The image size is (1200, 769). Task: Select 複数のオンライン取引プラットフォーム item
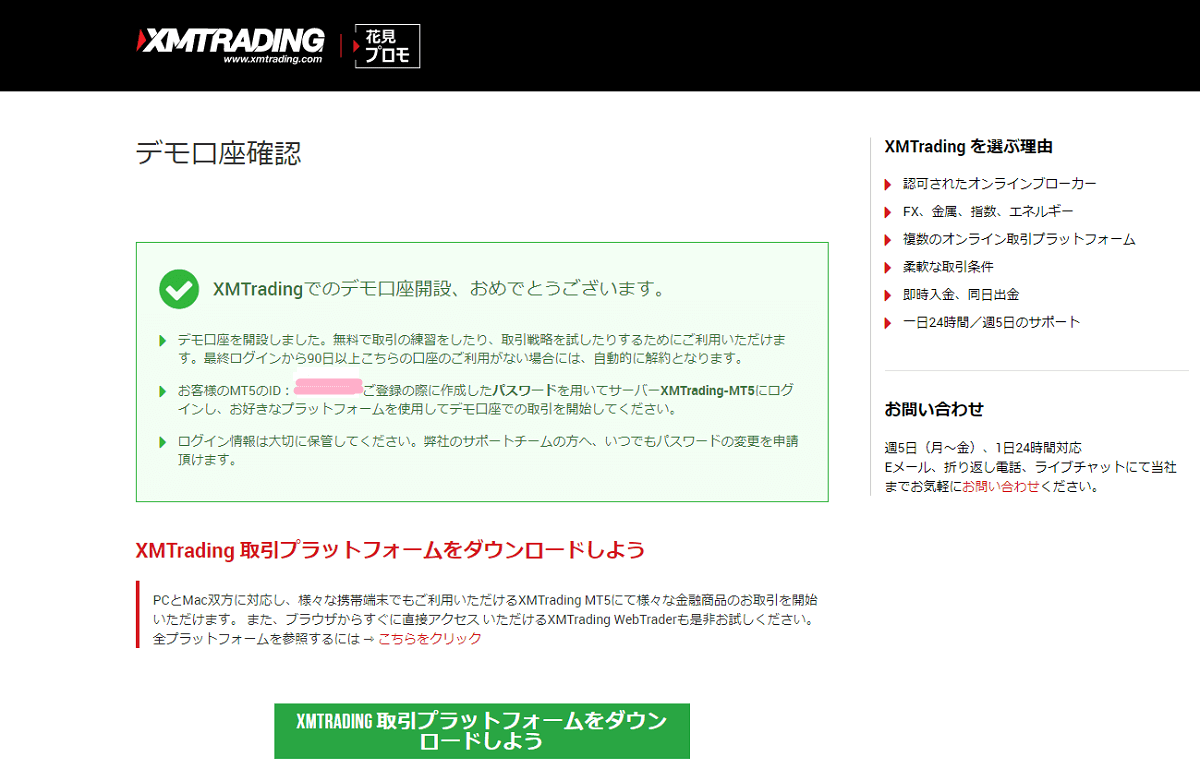point(1019,240)
